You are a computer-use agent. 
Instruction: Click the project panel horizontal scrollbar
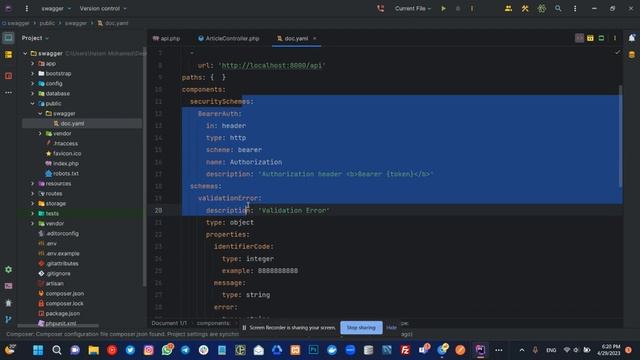point(58,326)
